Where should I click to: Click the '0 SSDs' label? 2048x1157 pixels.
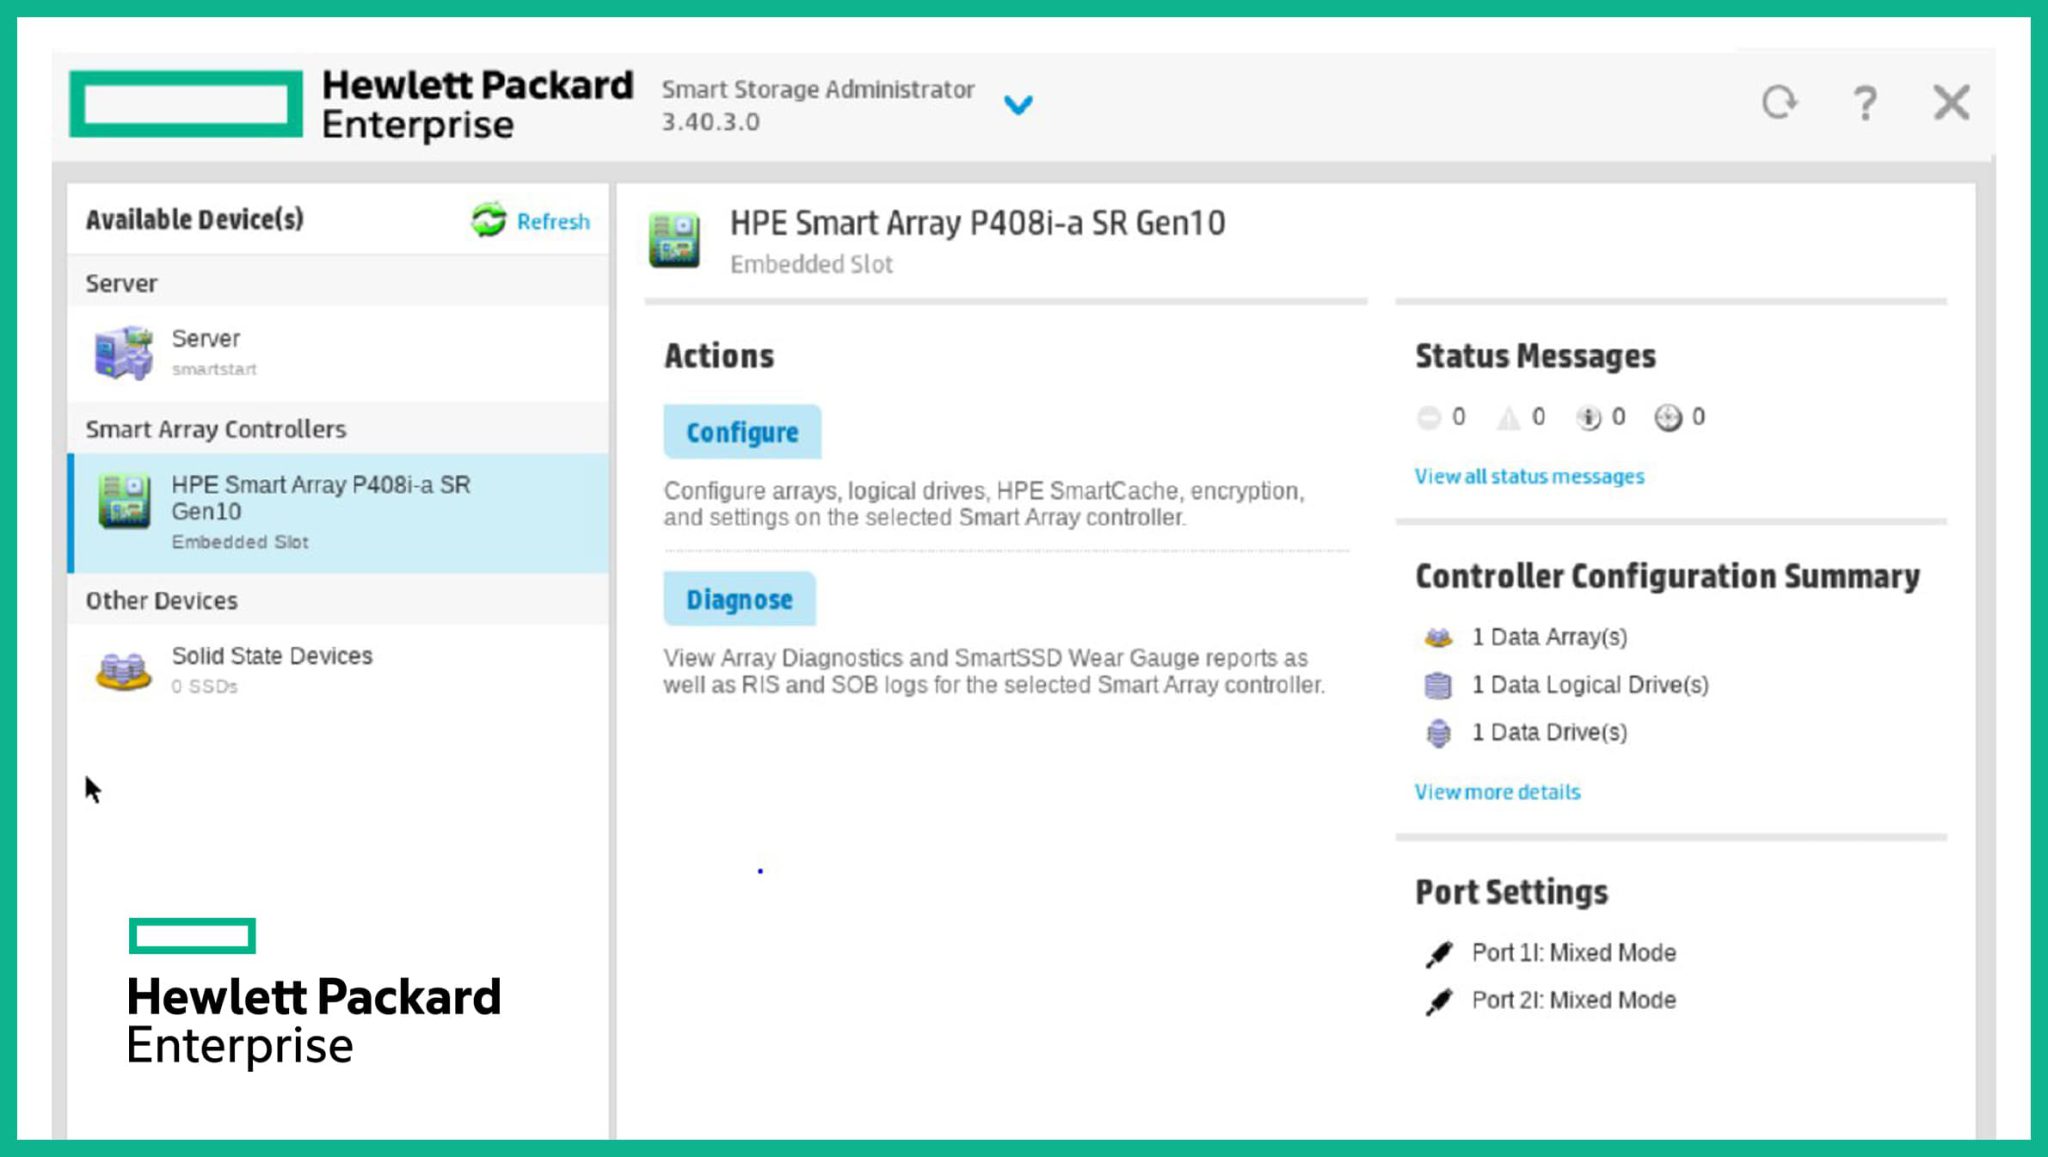tap(204, 686)
